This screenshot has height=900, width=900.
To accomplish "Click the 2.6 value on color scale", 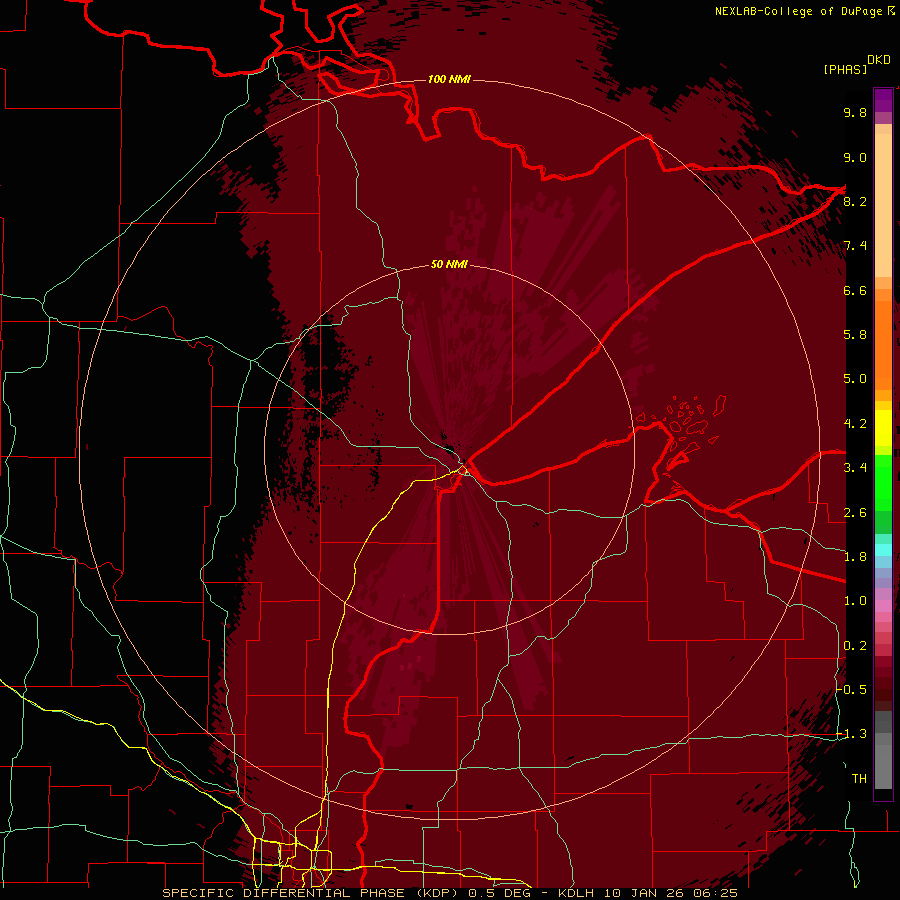I will tap(855, 513).
